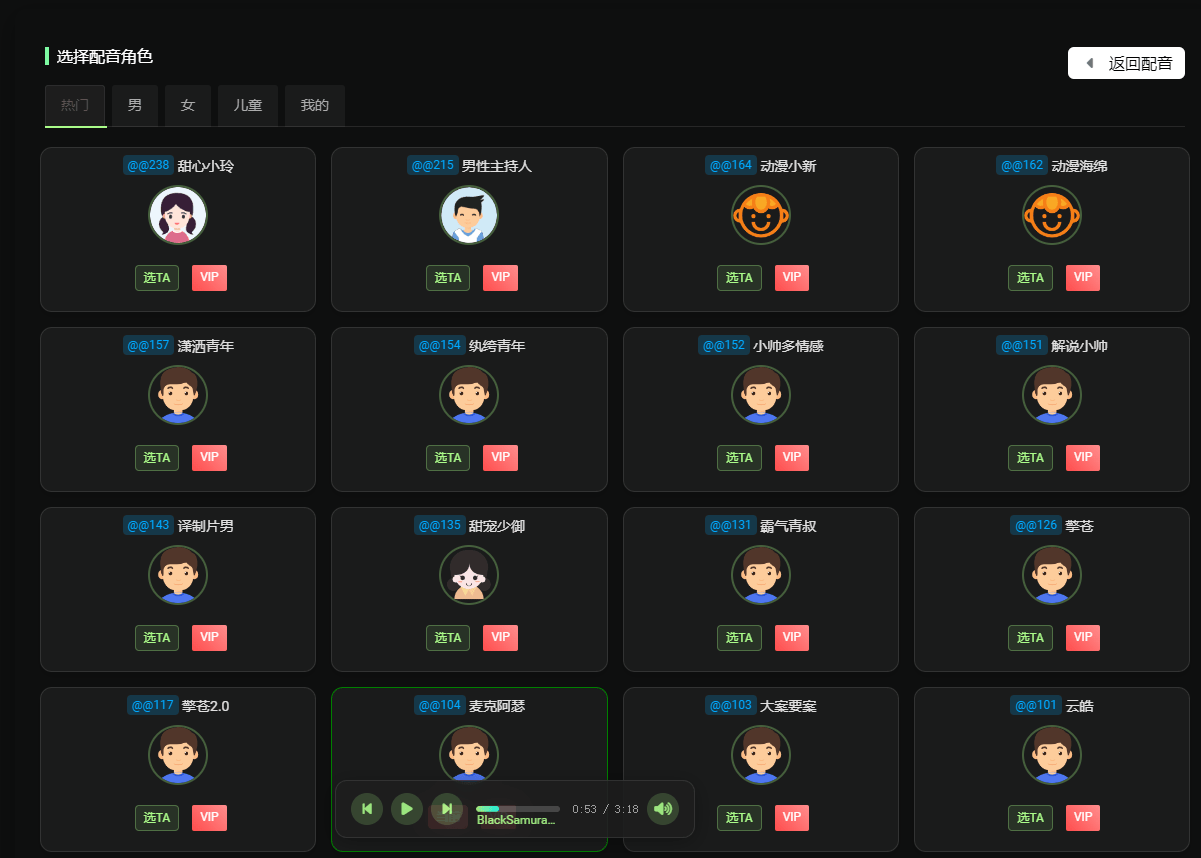Click VIP badge on 解说小帅 card

[x=1083, y=457]
